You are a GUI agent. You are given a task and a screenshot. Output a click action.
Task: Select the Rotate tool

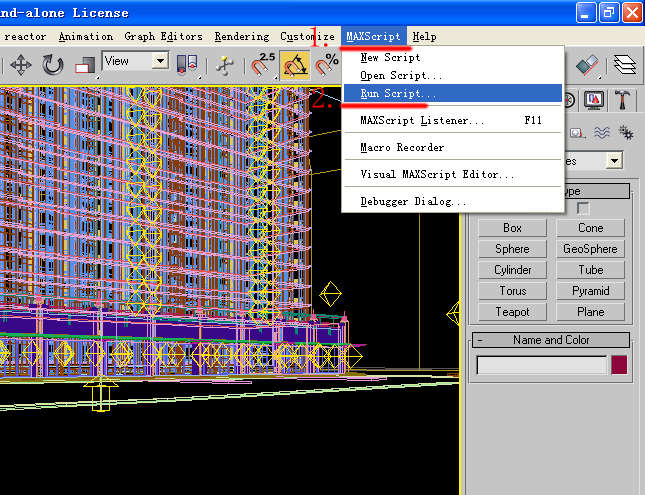click(52, 65)
